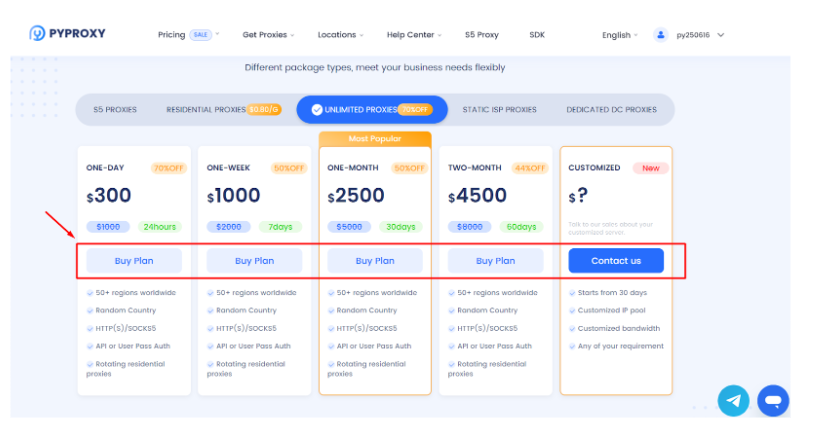Image resolution: width=819 pixels, height=431 pixels.
Task: Click the original $8000 price label
Action: point(470,227)
